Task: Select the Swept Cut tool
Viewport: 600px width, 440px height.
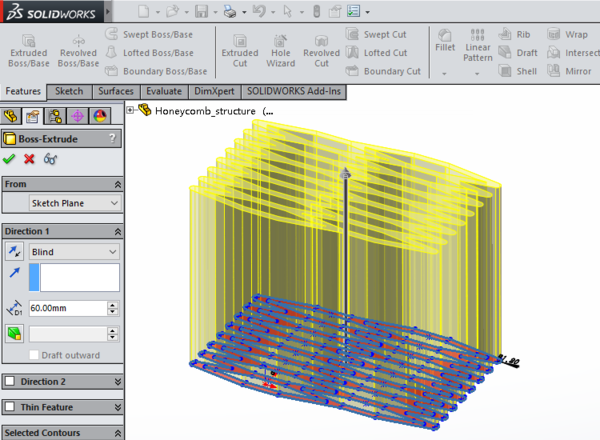Action: [x=376, y=34]
